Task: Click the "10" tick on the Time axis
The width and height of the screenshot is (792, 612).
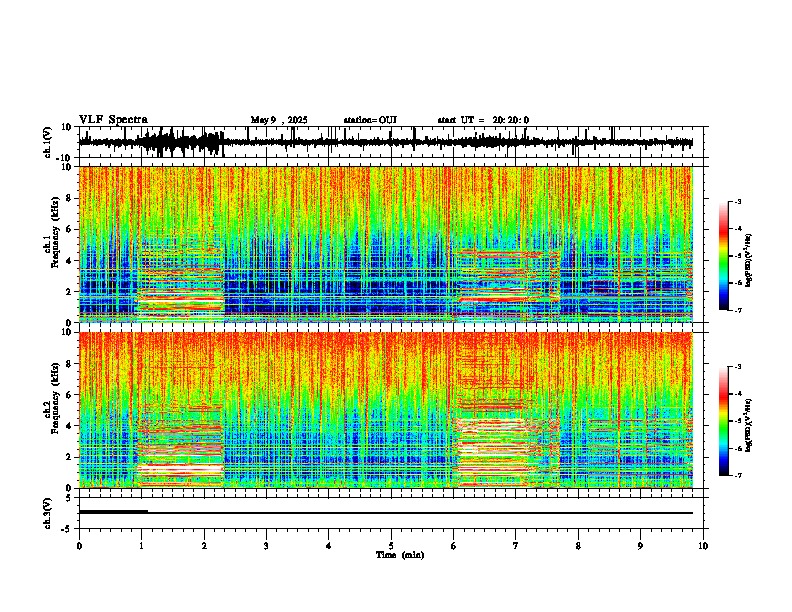Action: coord(703,546)
